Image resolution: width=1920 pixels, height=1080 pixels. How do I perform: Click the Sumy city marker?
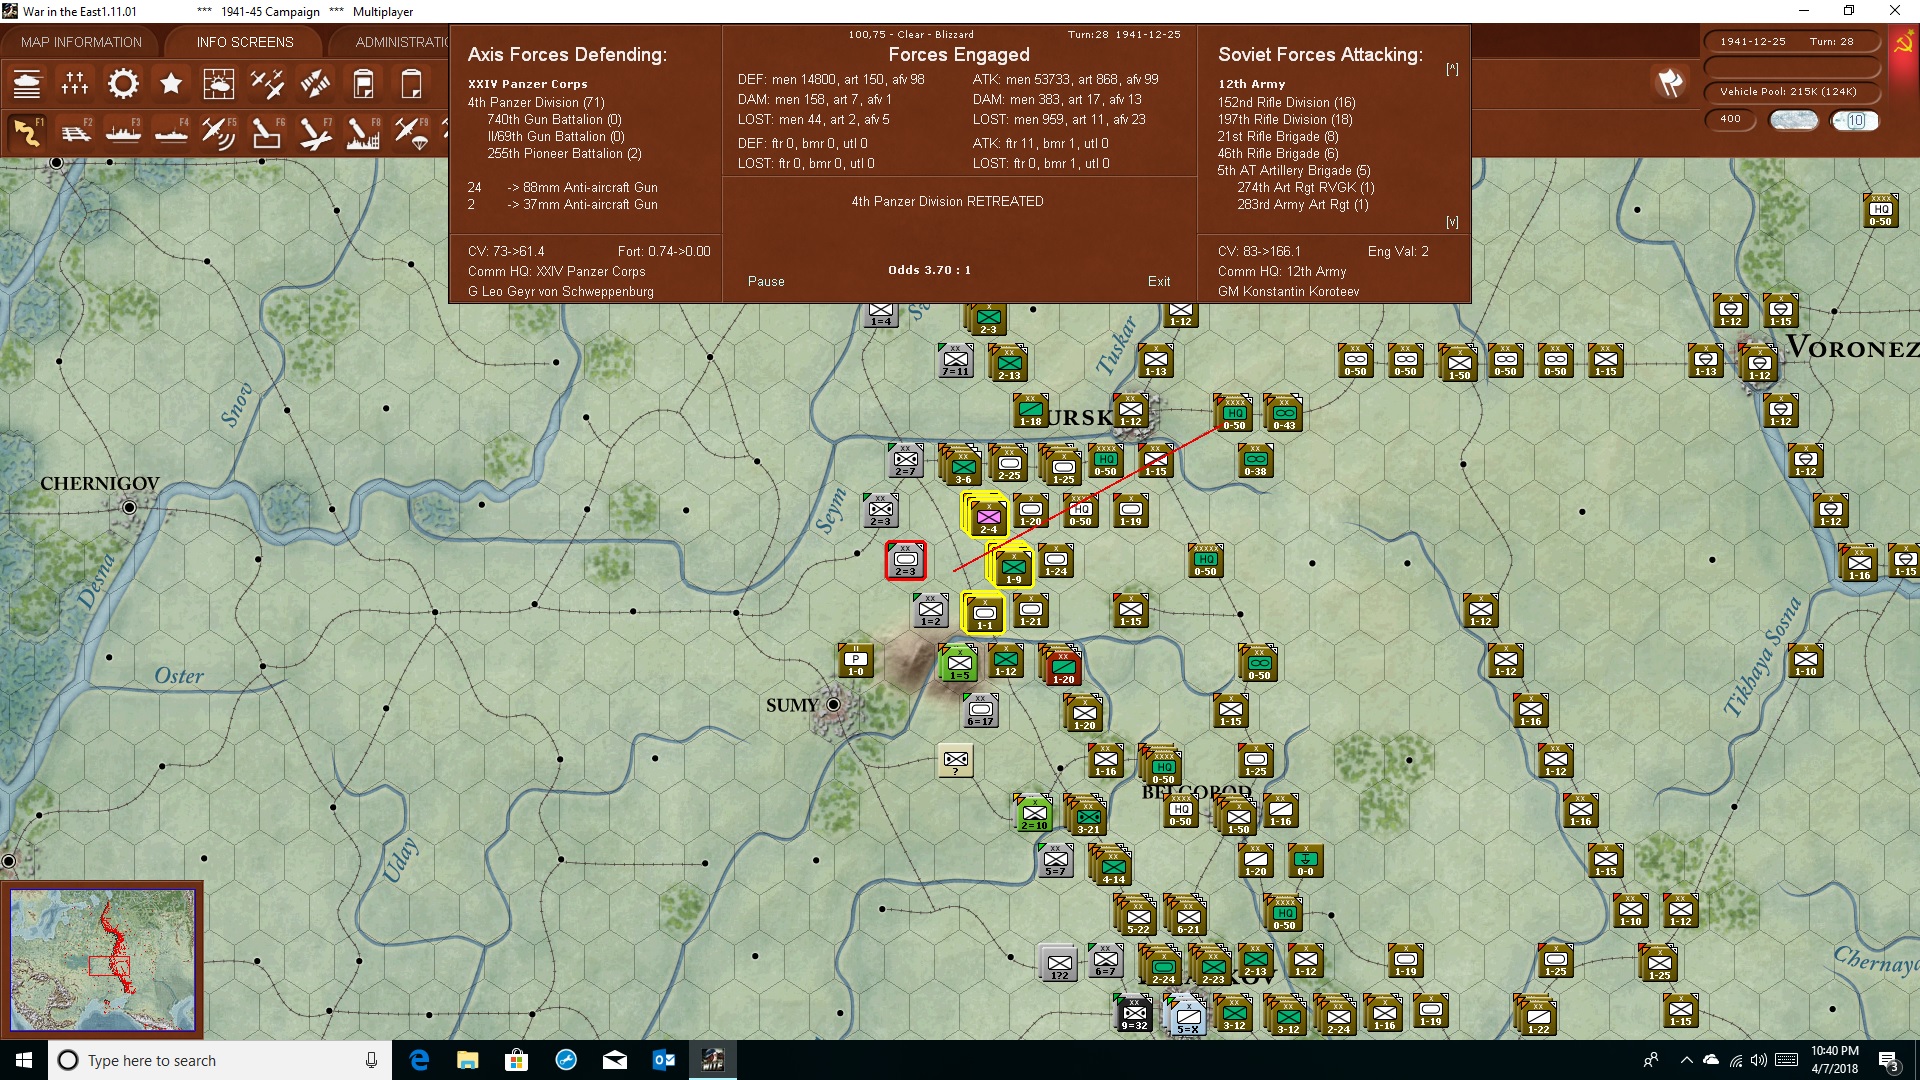pyautogui.click(x=833, y=705)
